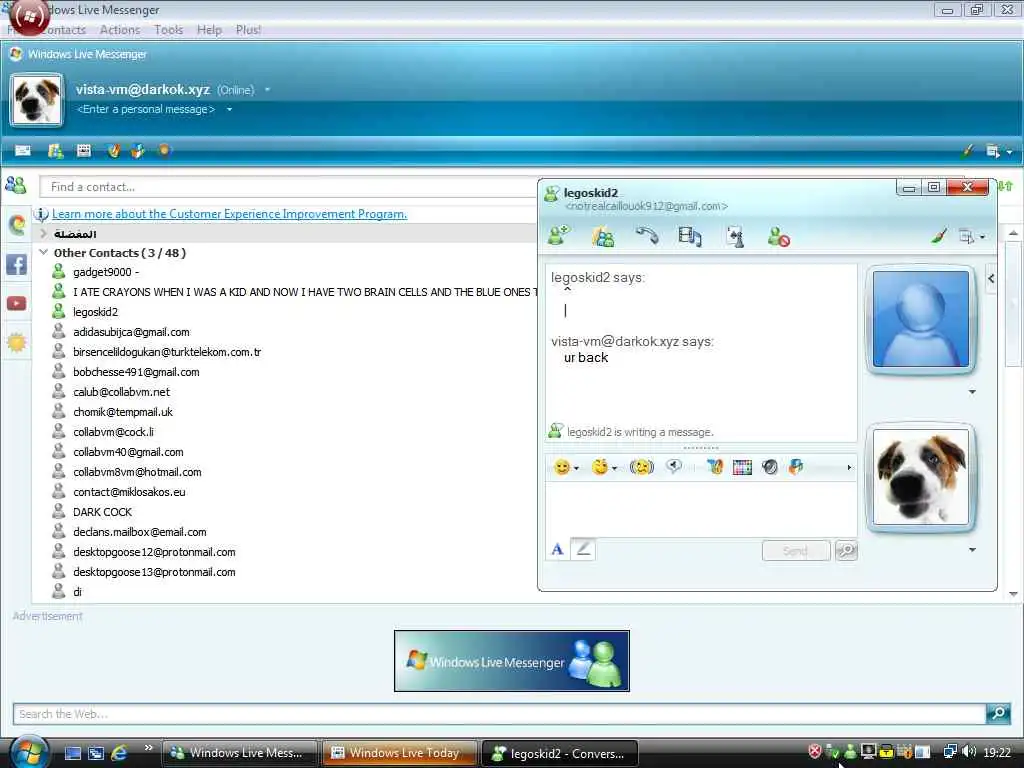This screenshot has height=768, width=1024.
Task: Switch to handwriting input mode
Action: point(583,549)
